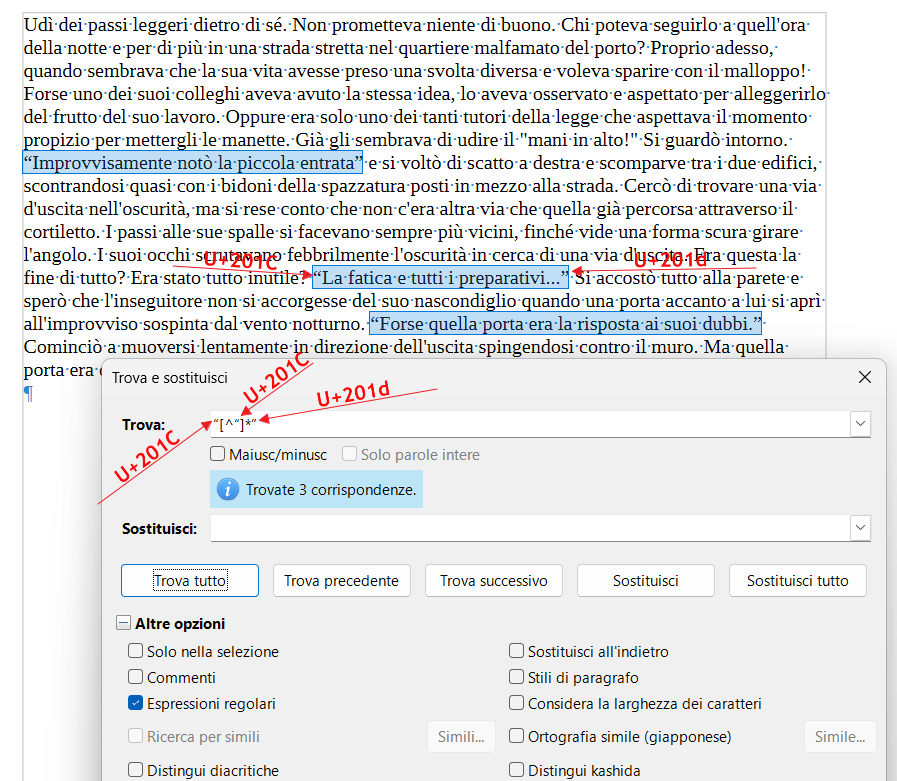The height and width of the screenshot is (781, 897).
Task: Close the Trova e sostituisci dialog
Action: pos(865,377)
